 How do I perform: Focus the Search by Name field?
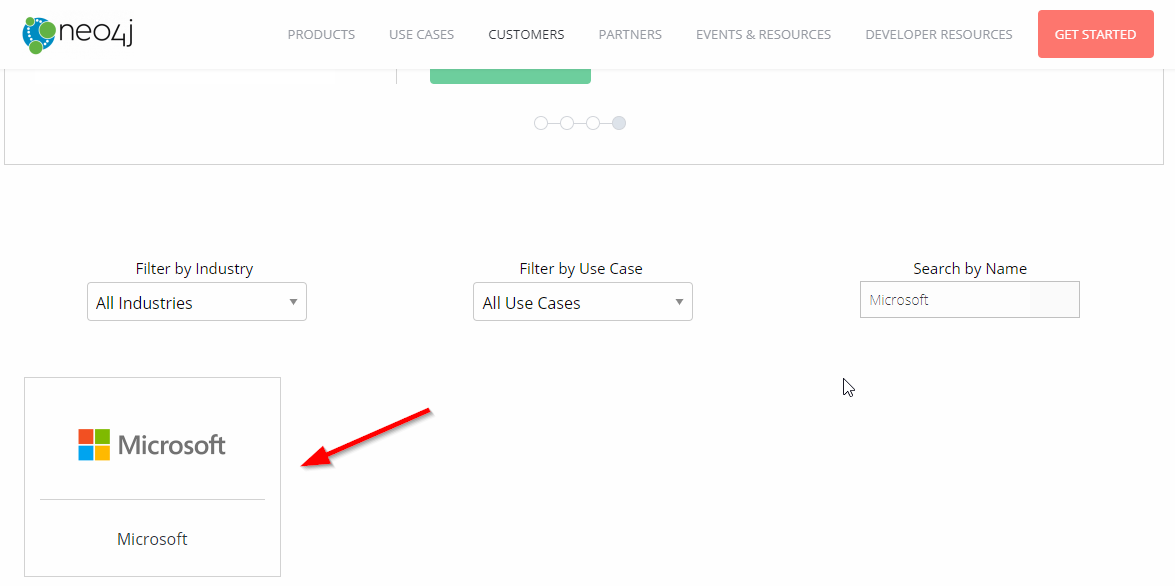point(969,300)
